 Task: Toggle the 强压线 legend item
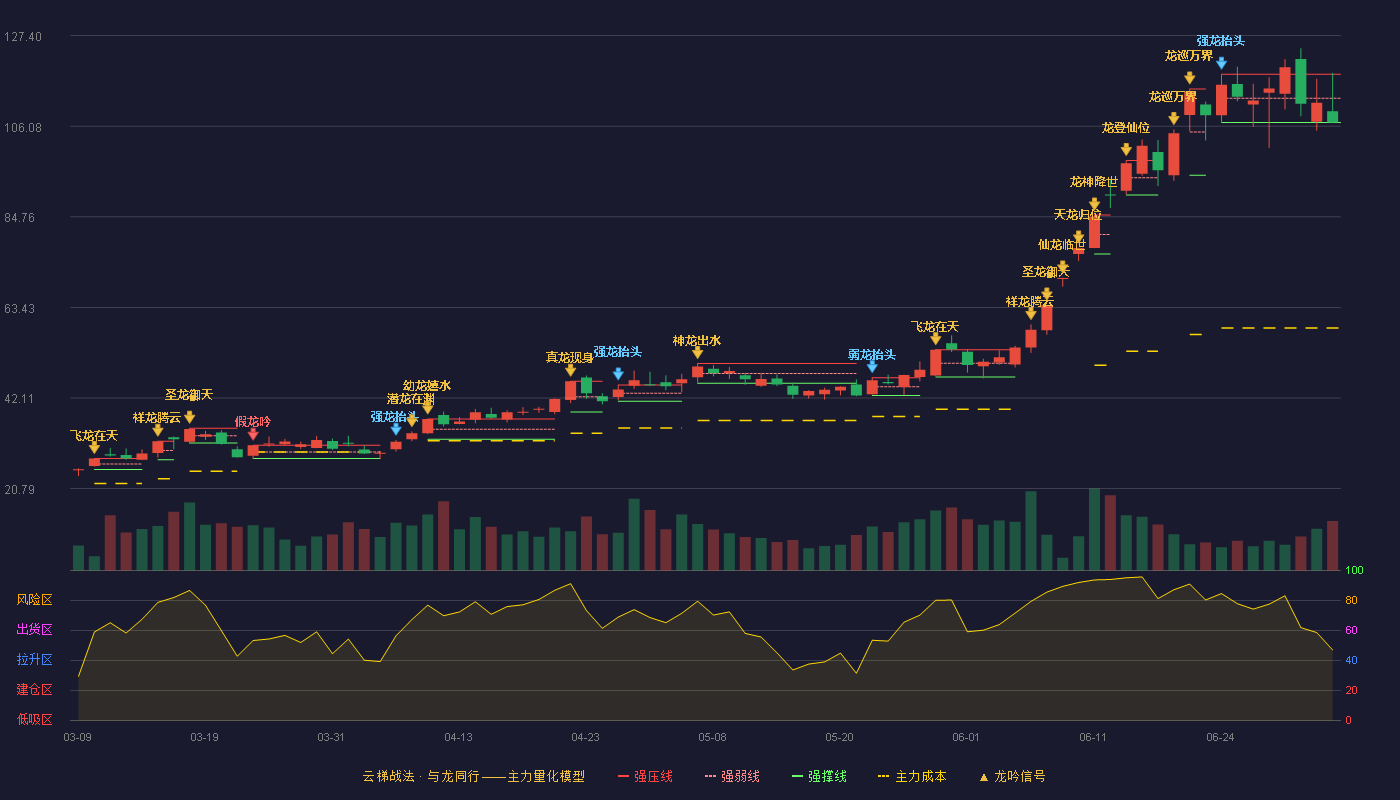coord(645,776)
